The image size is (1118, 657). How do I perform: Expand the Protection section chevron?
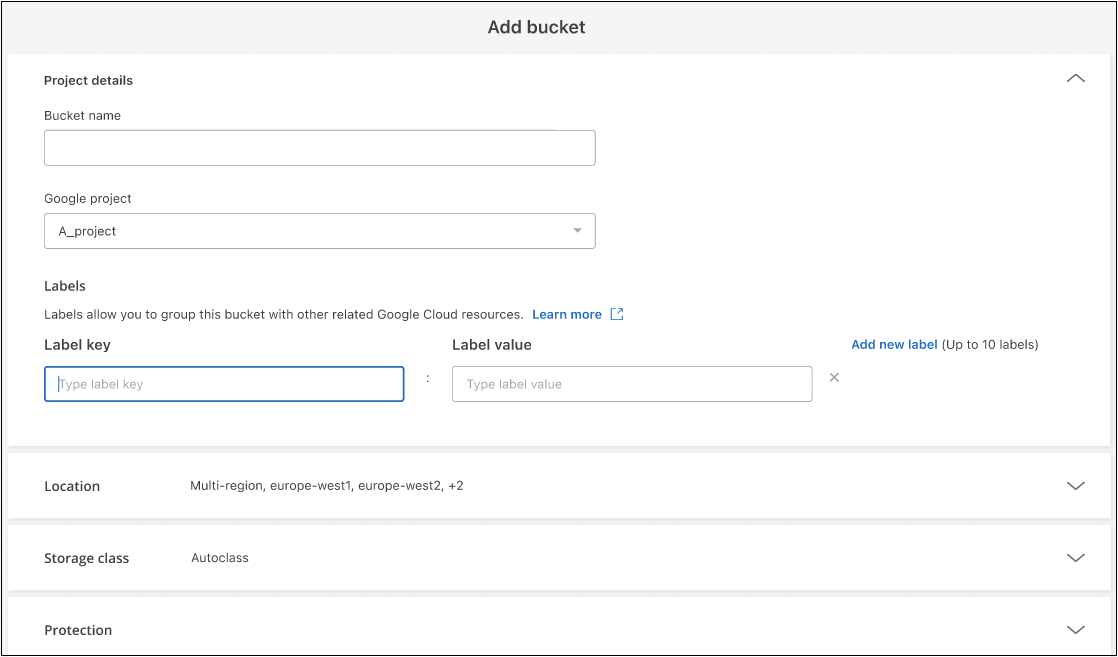point(1075,630)
